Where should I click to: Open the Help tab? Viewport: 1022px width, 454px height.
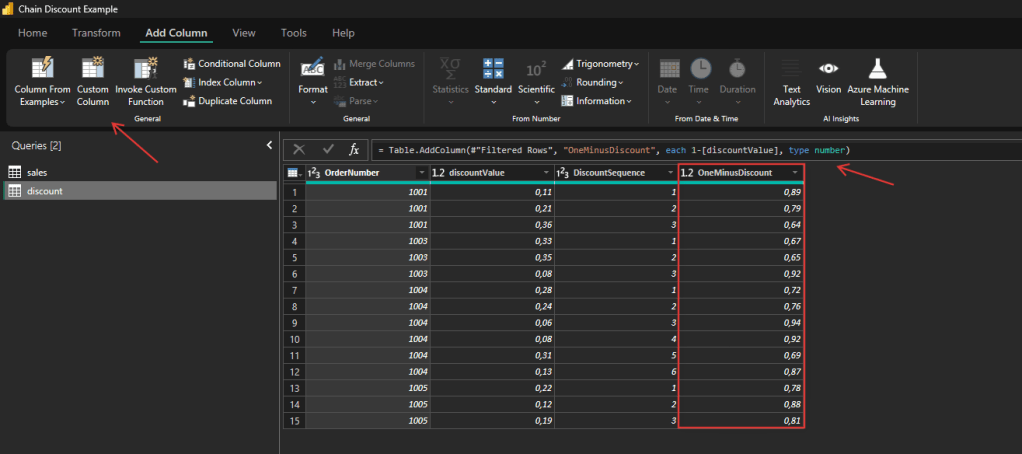tap(343, 33)
